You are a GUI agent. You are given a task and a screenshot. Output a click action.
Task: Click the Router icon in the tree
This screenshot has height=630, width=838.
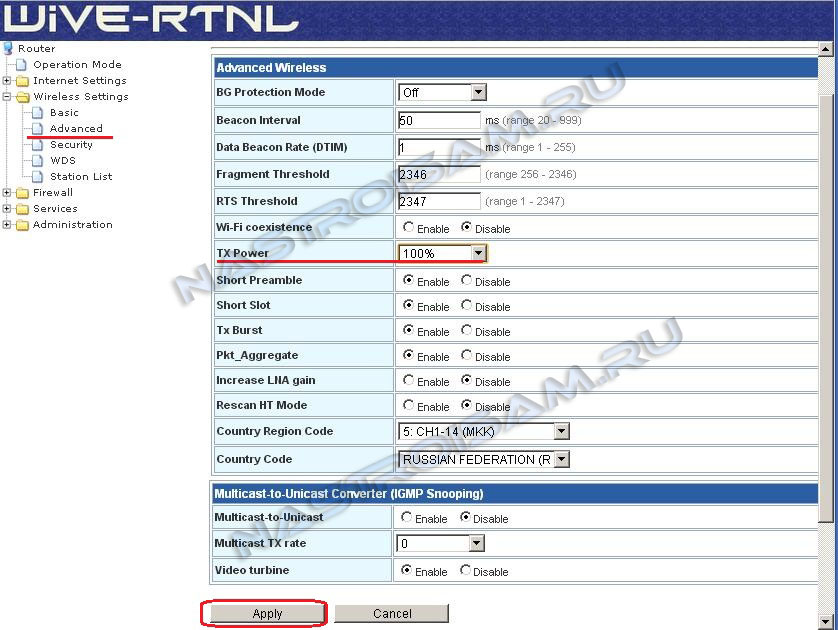(x=9, y=48)
